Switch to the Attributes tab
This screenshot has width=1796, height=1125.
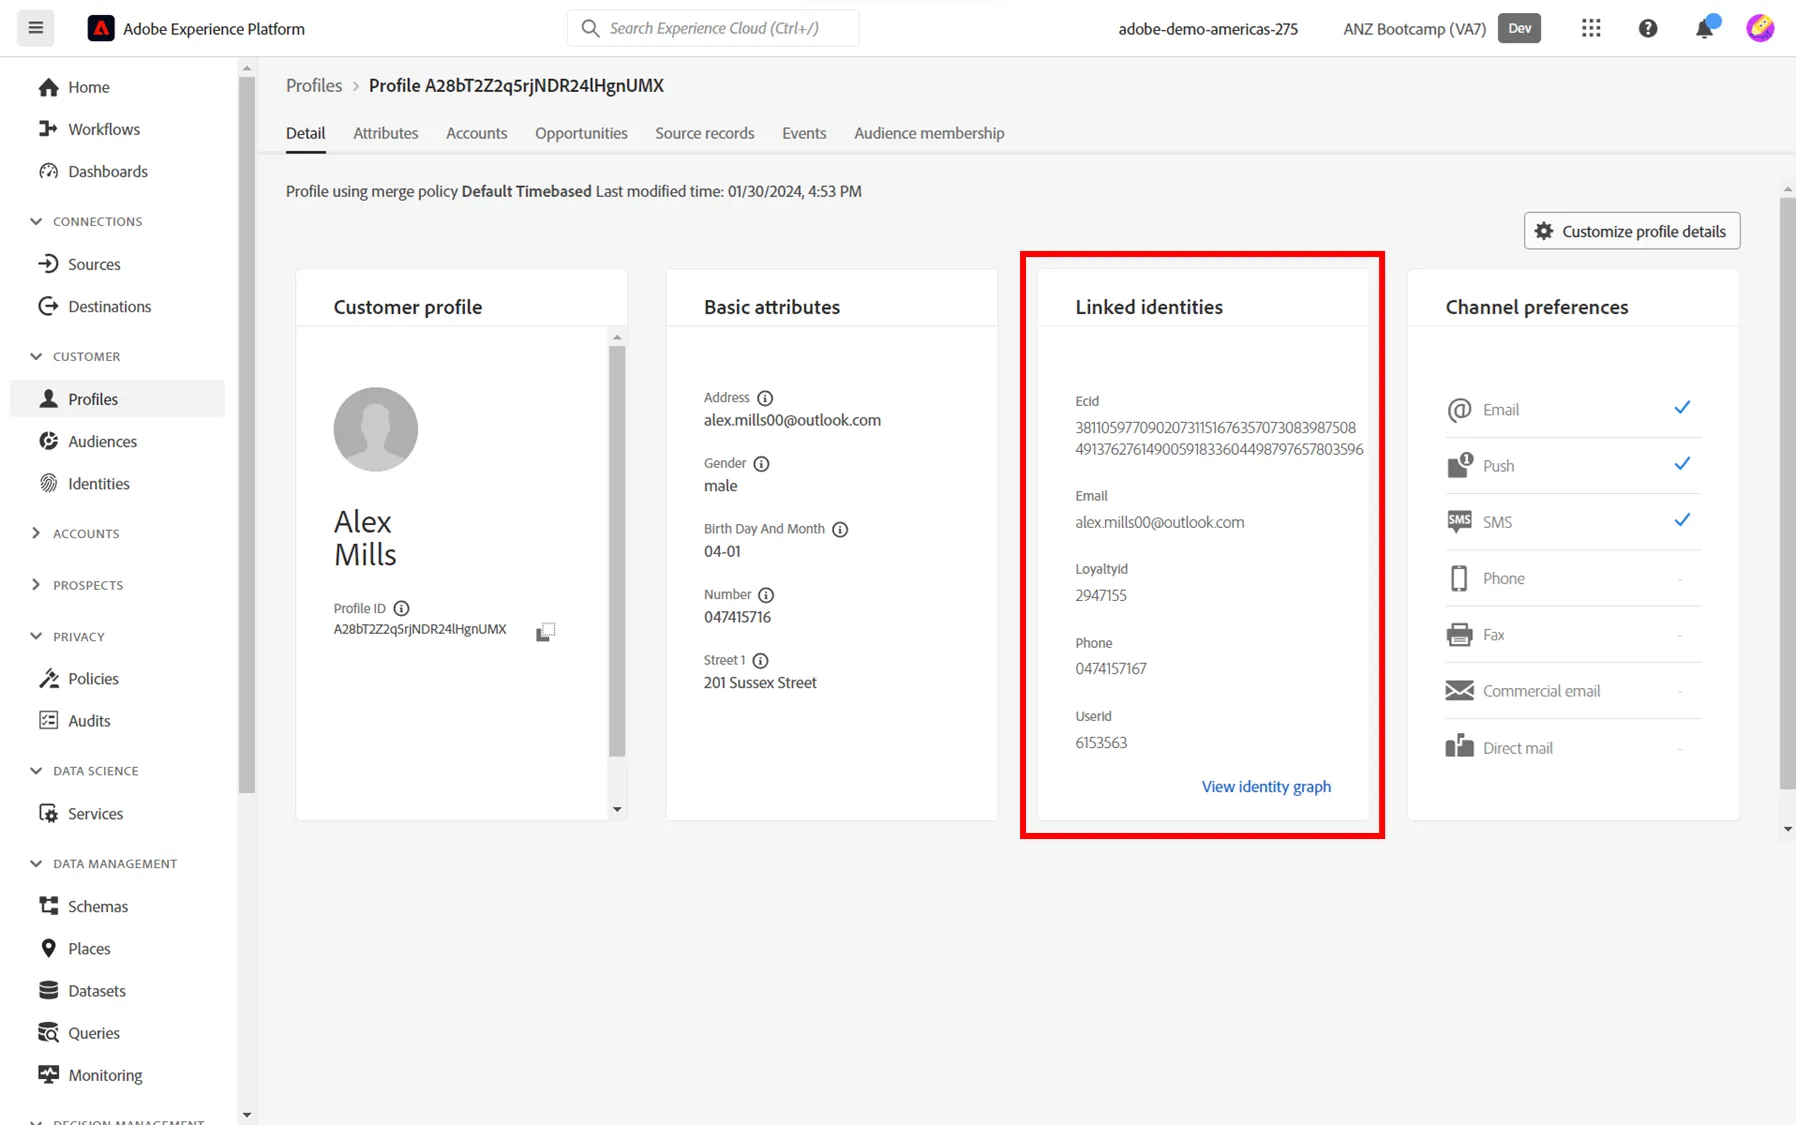pos(385,133)
